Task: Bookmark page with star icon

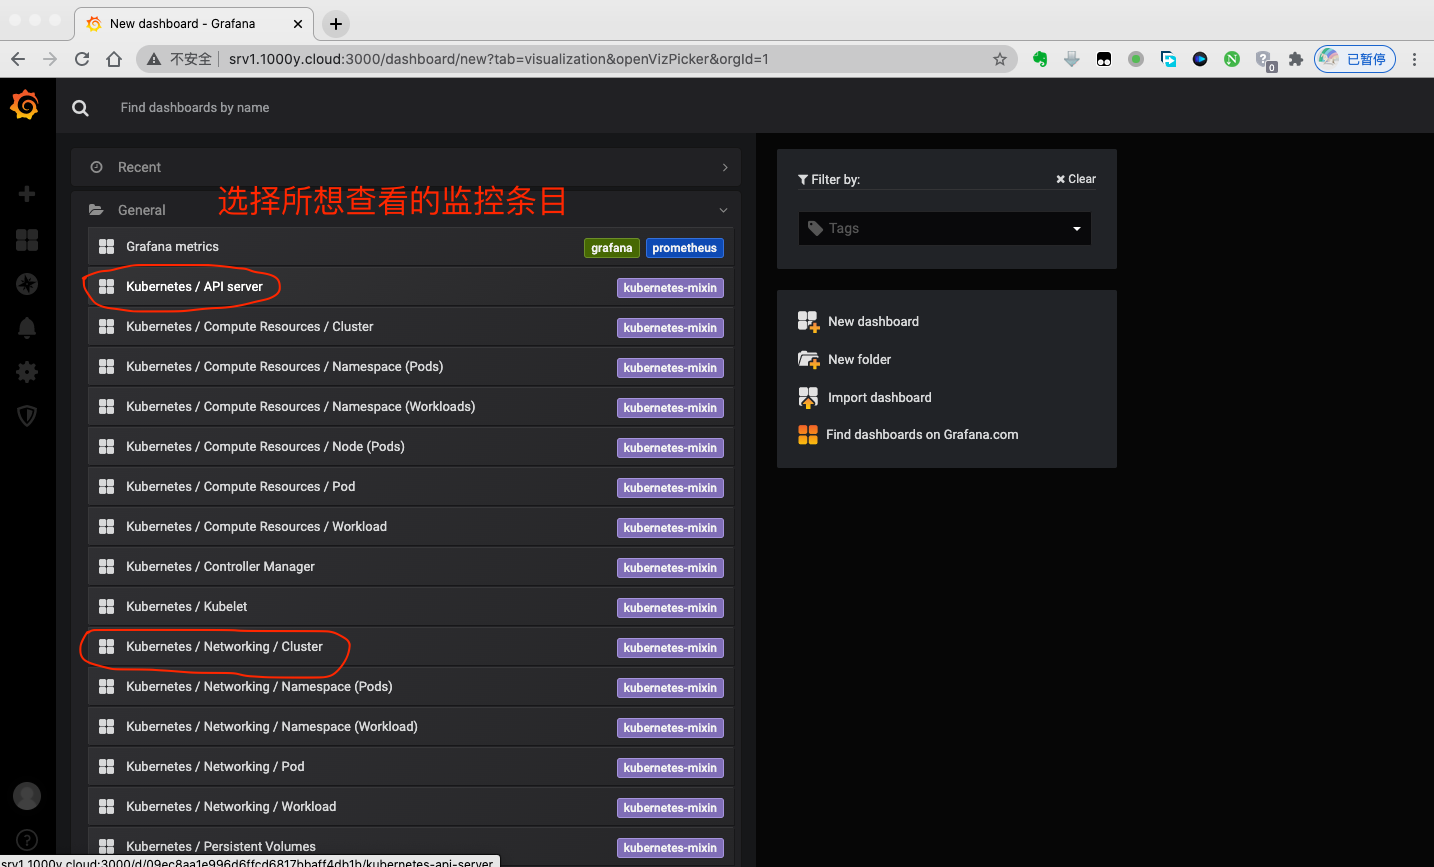Action: (x=999, y=59)
